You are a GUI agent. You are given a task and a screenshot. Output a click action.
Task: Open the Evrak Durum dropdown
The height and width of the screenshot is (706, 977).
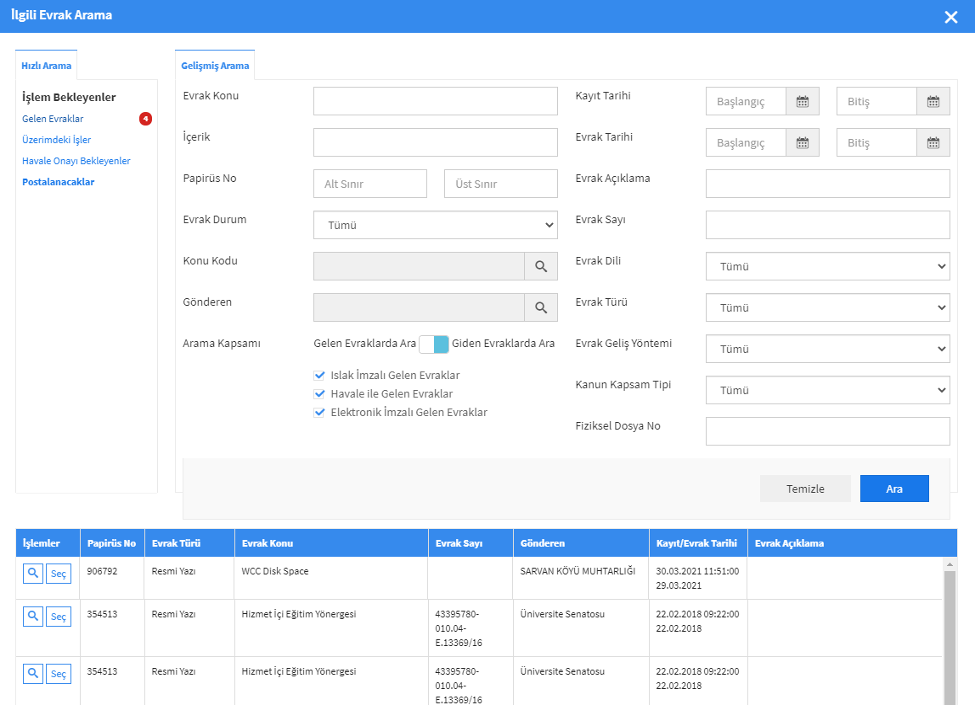(x=435, y=225)
